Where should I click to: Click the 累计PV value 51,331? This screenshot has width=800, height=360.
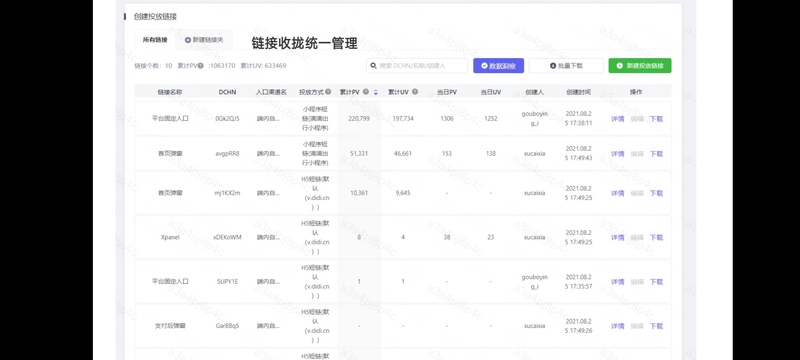tap(359, 153)
